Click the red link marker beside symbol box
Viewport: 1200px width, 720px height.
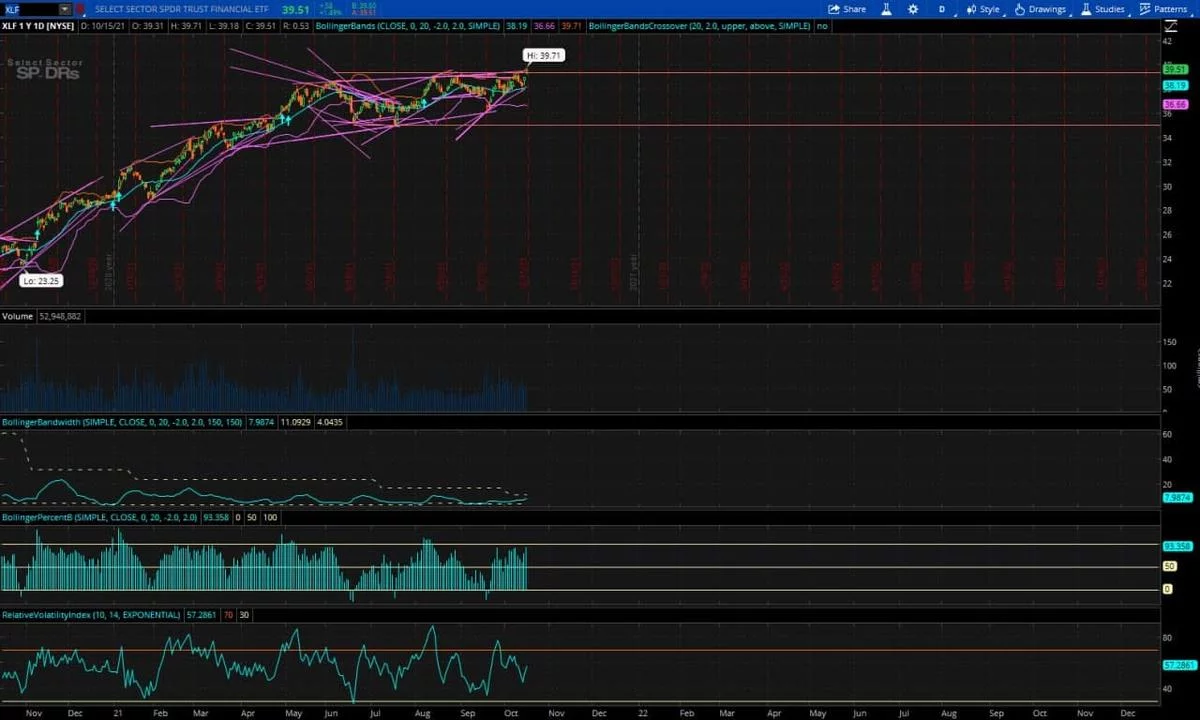pos(80,9)
